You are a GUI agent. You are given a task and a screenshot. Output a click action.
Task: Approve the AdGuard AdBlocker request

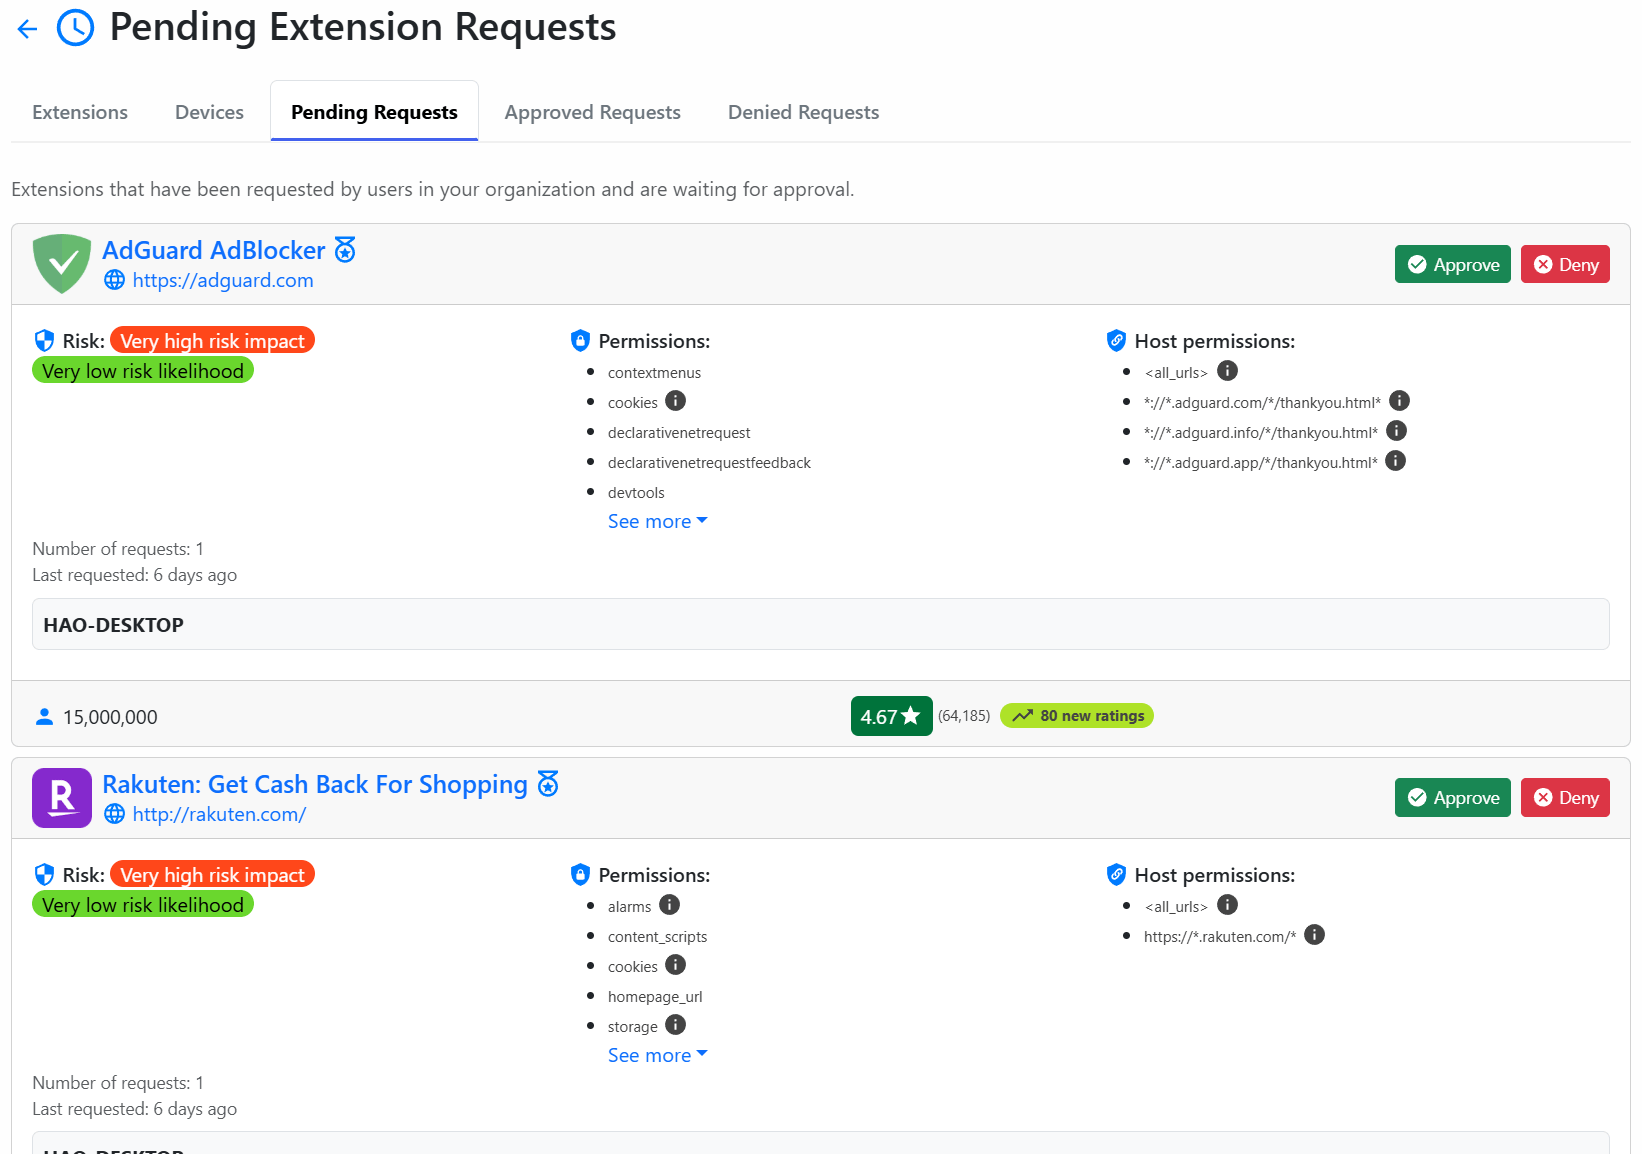click(x=1452, y=264)
